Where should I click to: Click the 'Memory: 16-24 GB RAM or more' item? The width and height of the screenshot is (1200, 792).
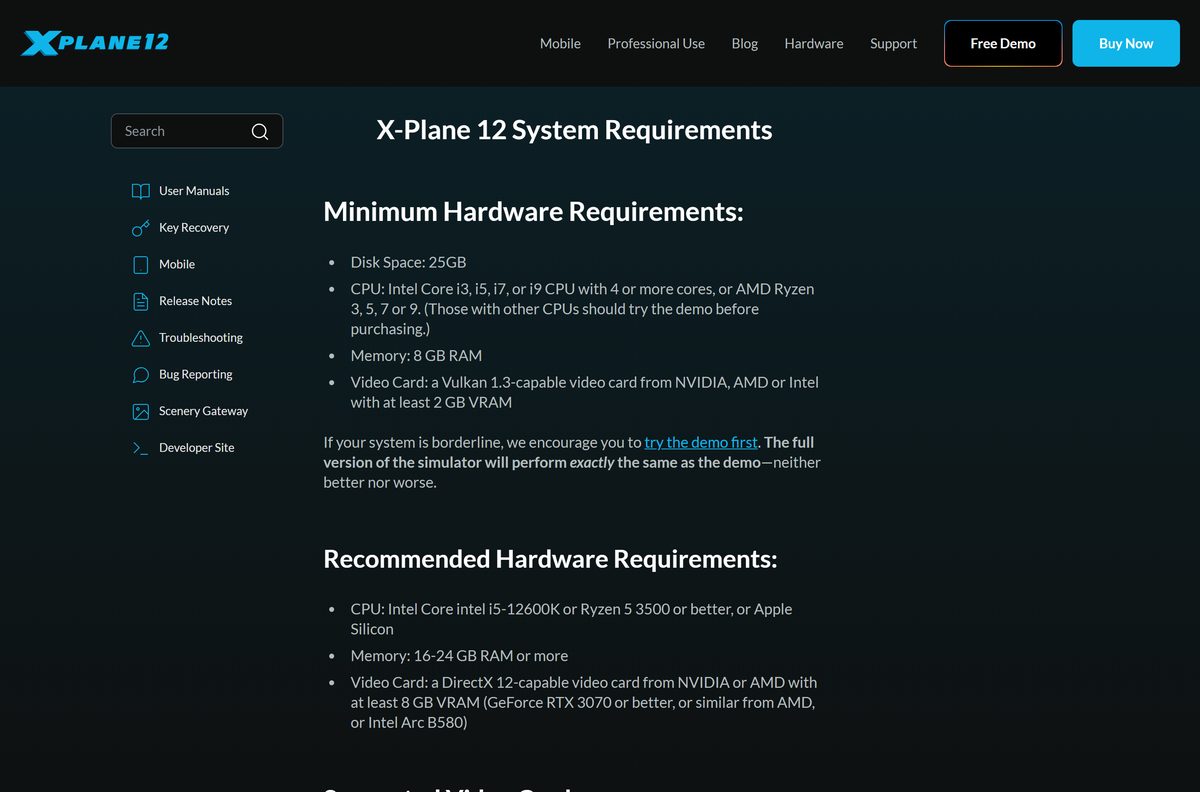coord(459,656)
